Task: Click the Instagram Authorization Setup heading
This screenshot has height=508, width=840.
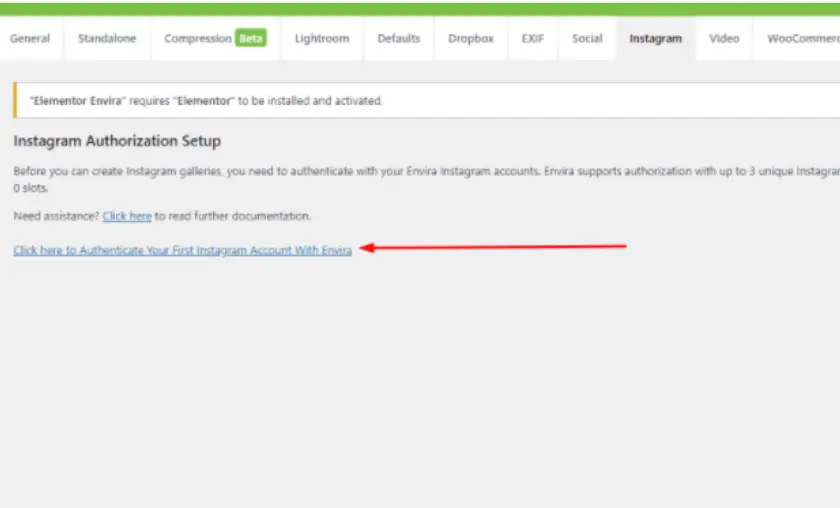Action: pos(117,141)
